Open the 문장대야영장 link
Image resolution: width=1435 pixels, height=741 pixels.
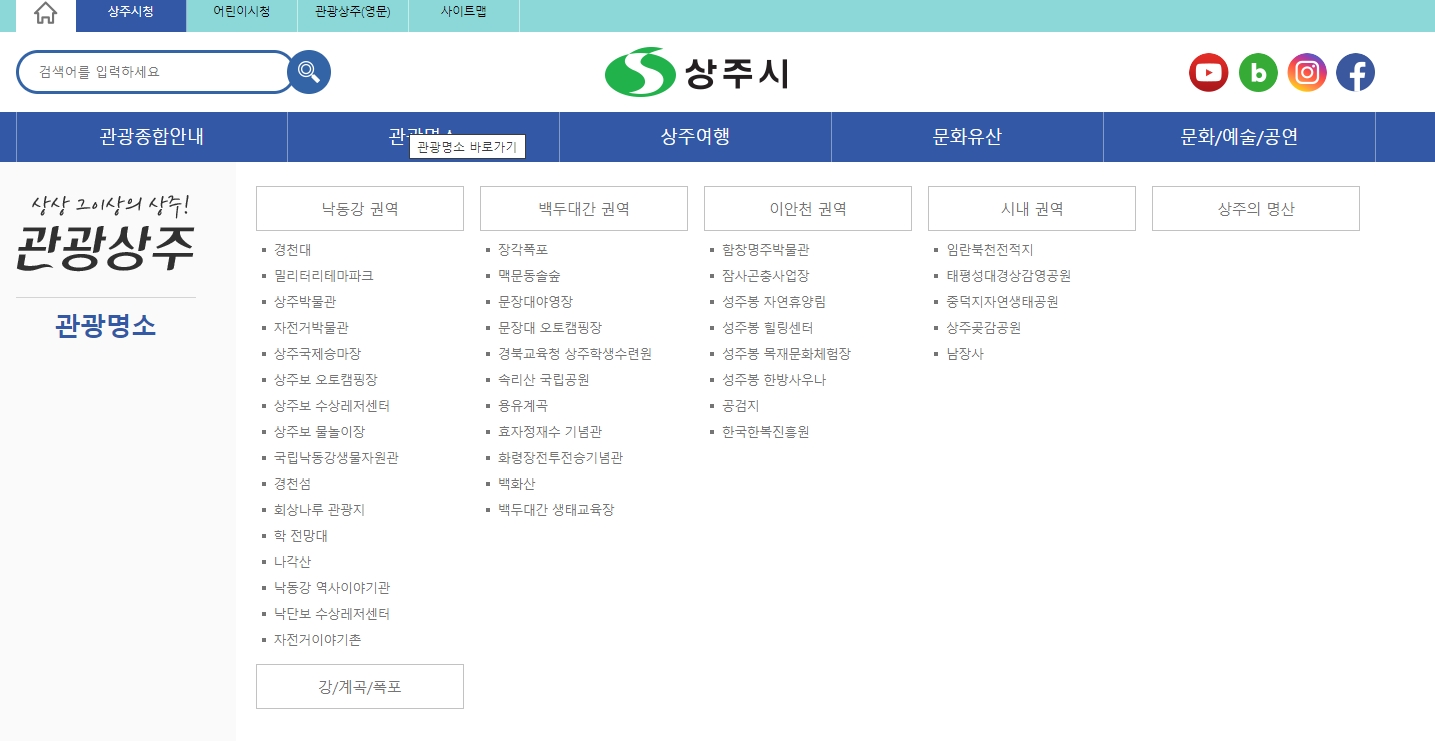coord(535,302)
